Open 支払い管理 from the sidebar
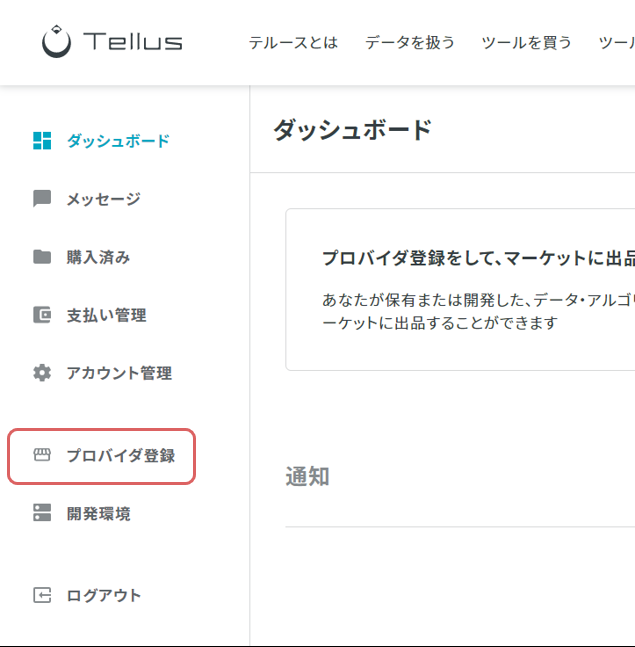The height and width of the screenshot is (647, 635). point(106,315)
